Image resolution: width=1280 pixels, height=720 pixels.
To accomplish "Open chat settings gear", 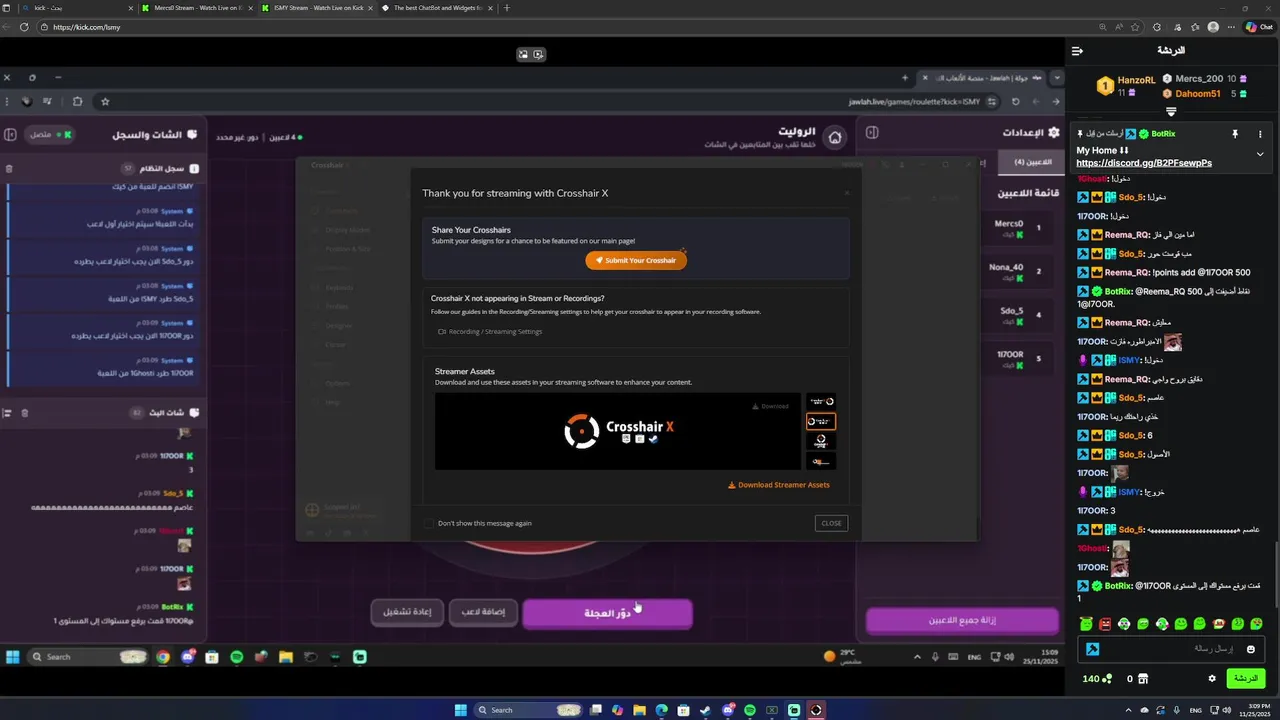I will (1212, 678).
